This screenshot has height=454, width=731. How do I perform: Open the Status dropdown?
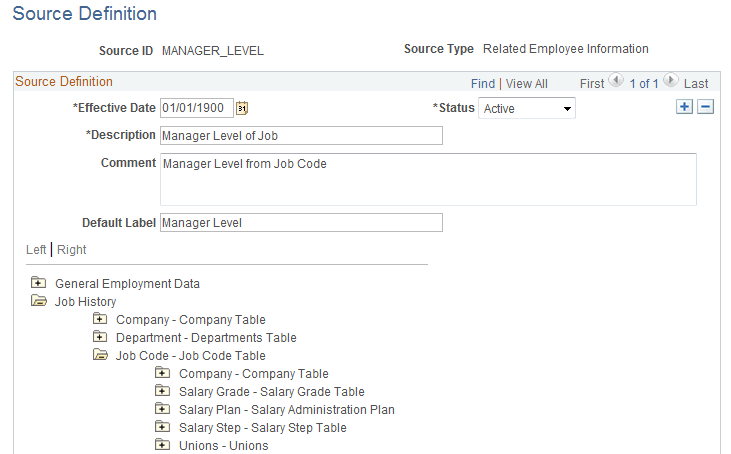[x=527, y=108]
